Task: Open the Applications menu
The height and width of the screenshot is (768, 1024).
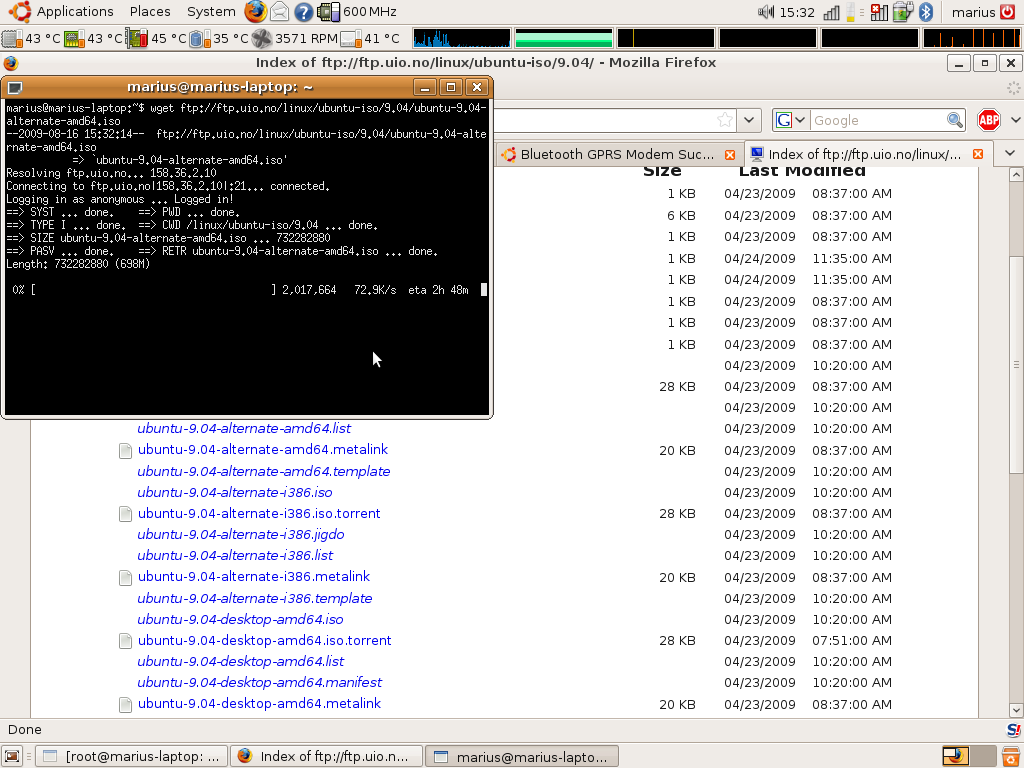Action: click(74, 12)
